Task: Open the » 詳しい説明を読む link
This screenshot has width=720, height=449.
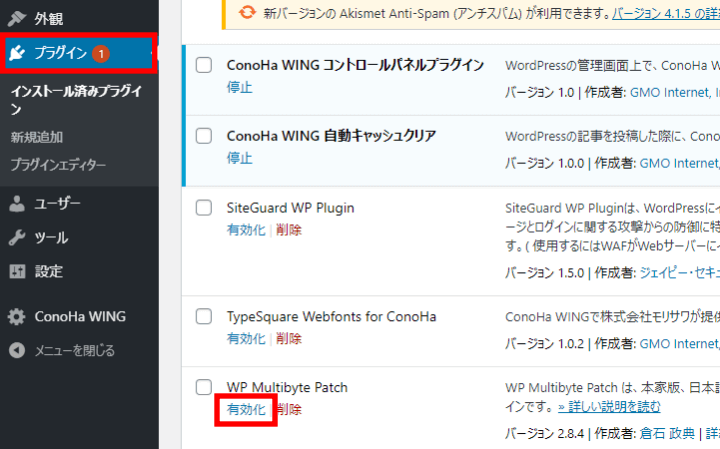Action: (x=609, y=407)
